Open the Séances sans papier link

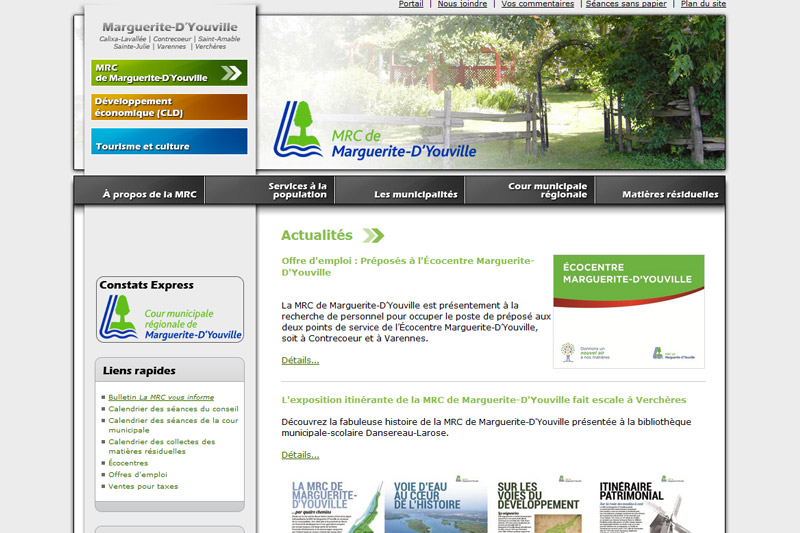(626, 4)
